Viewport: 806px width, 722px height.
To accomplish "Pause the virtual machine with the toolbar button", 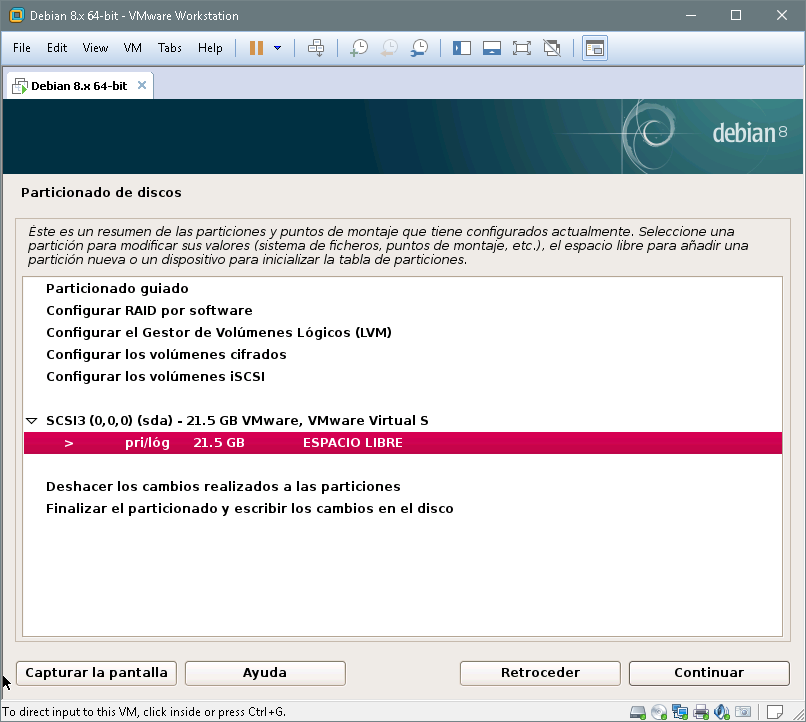I will [x=256, y=48].
